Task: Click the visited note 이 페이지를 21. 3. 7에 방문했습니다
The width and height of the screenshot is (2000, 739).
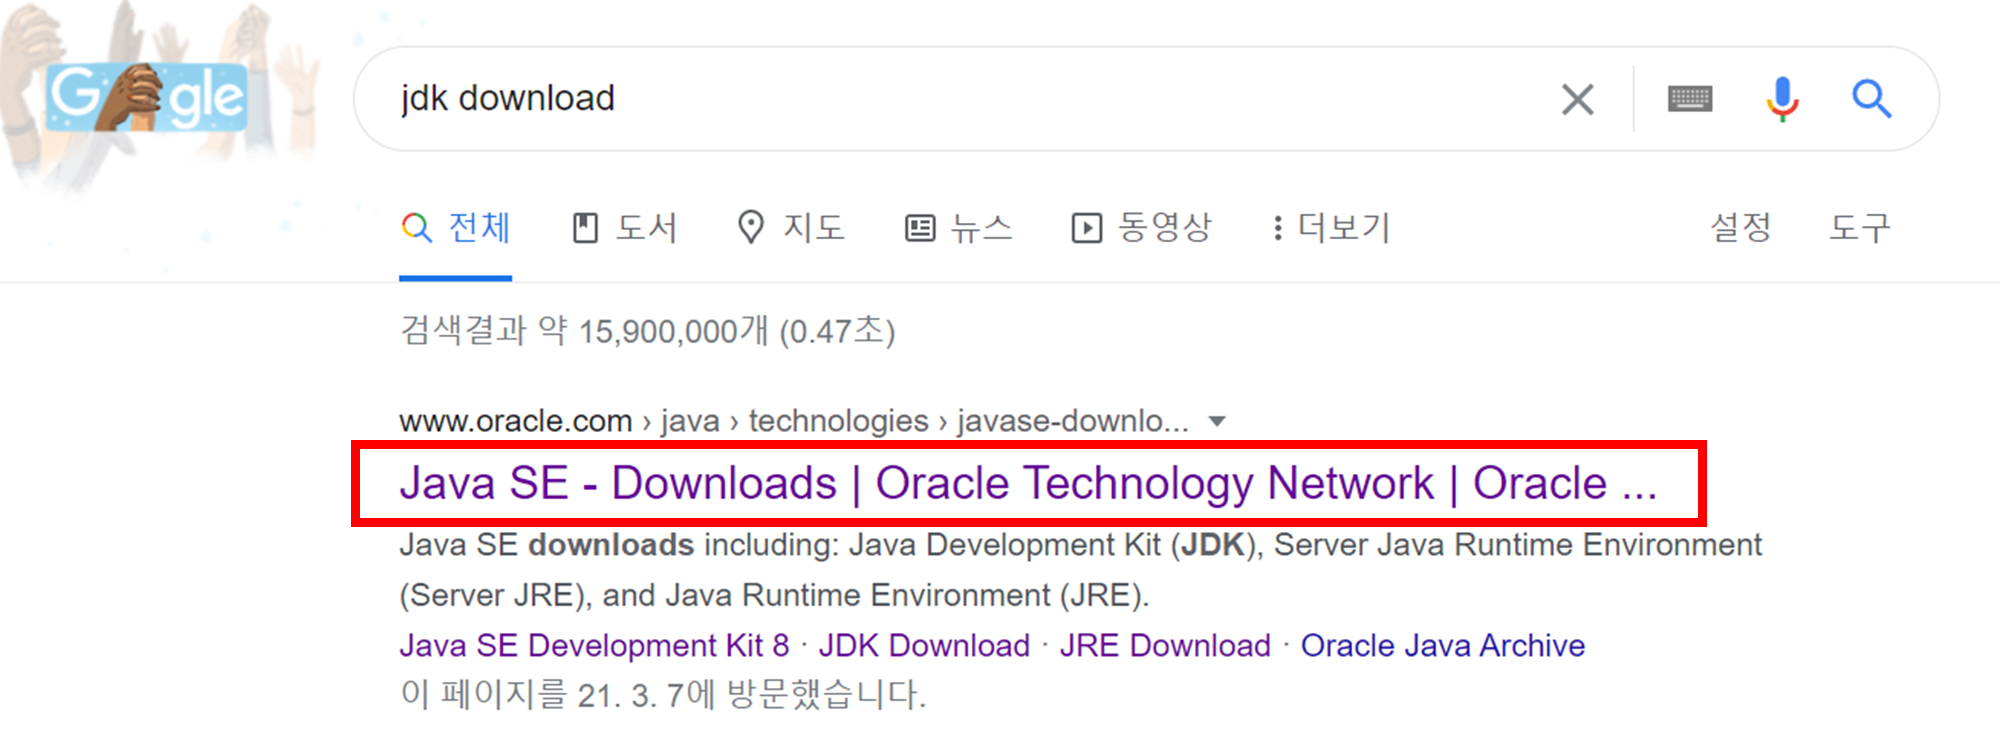Action: coord(663,694)
